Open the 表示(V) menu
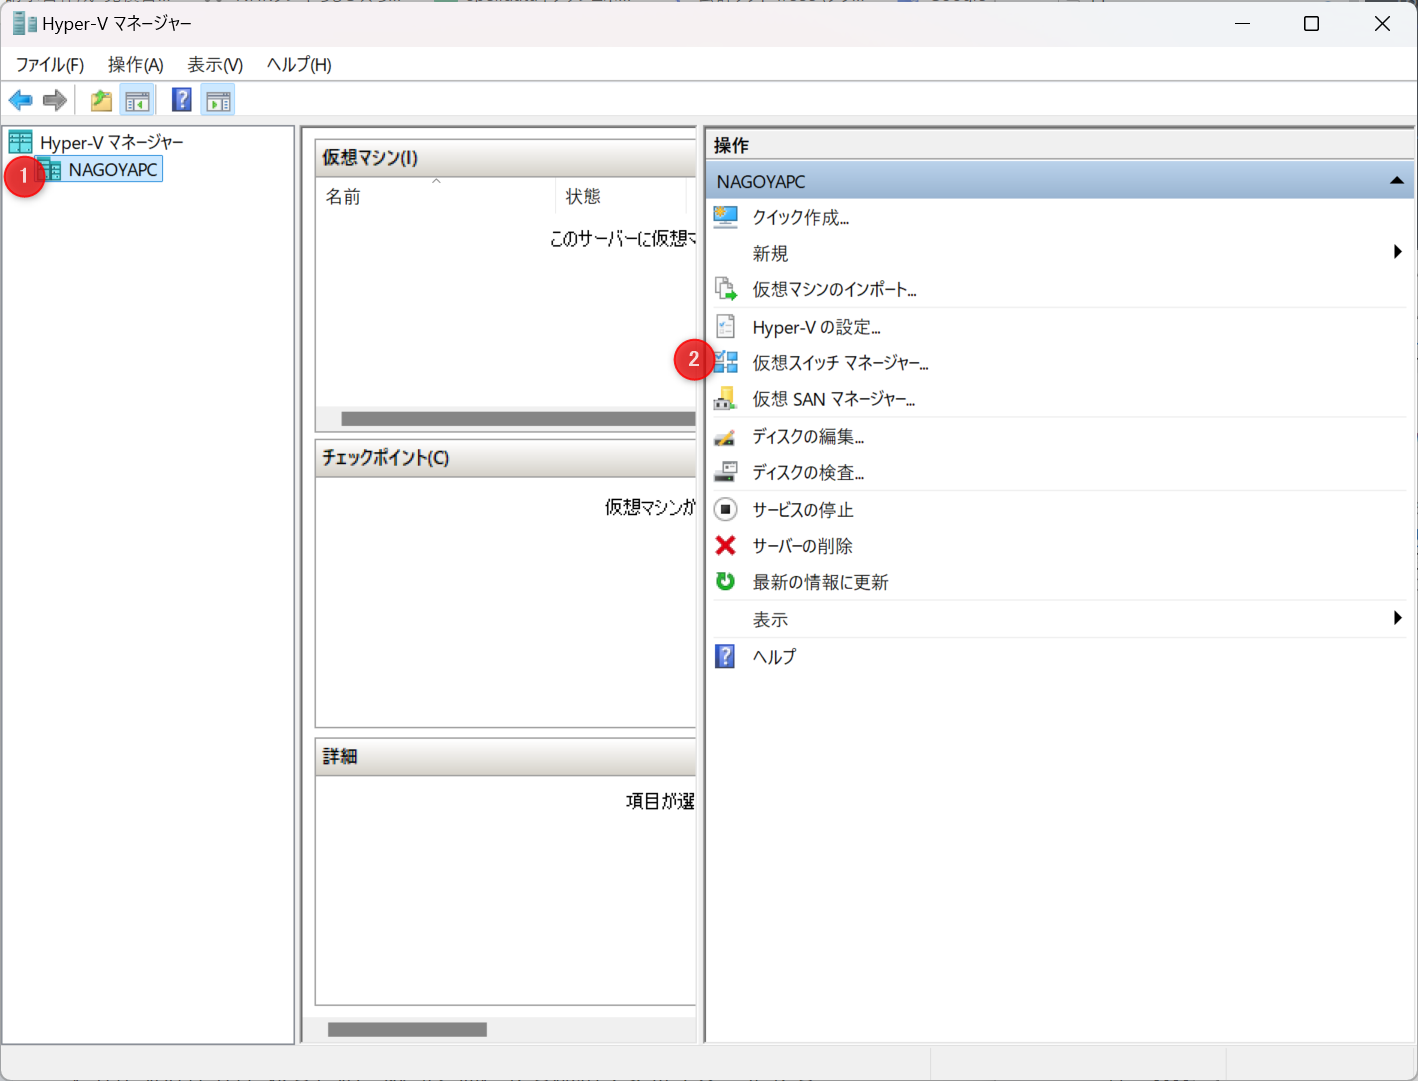The image size is (1418, 1081). 215,65
